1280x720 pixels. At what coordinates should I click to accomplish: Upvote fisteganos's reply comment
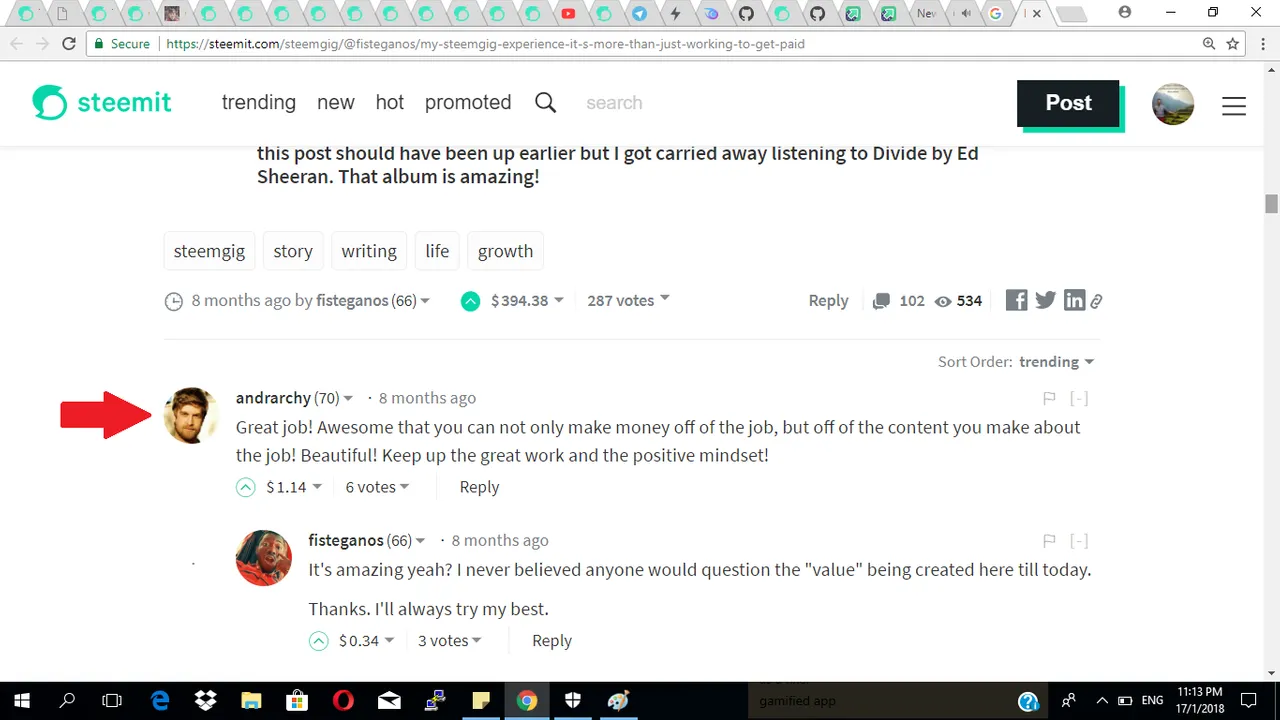[x=319, y=641]
